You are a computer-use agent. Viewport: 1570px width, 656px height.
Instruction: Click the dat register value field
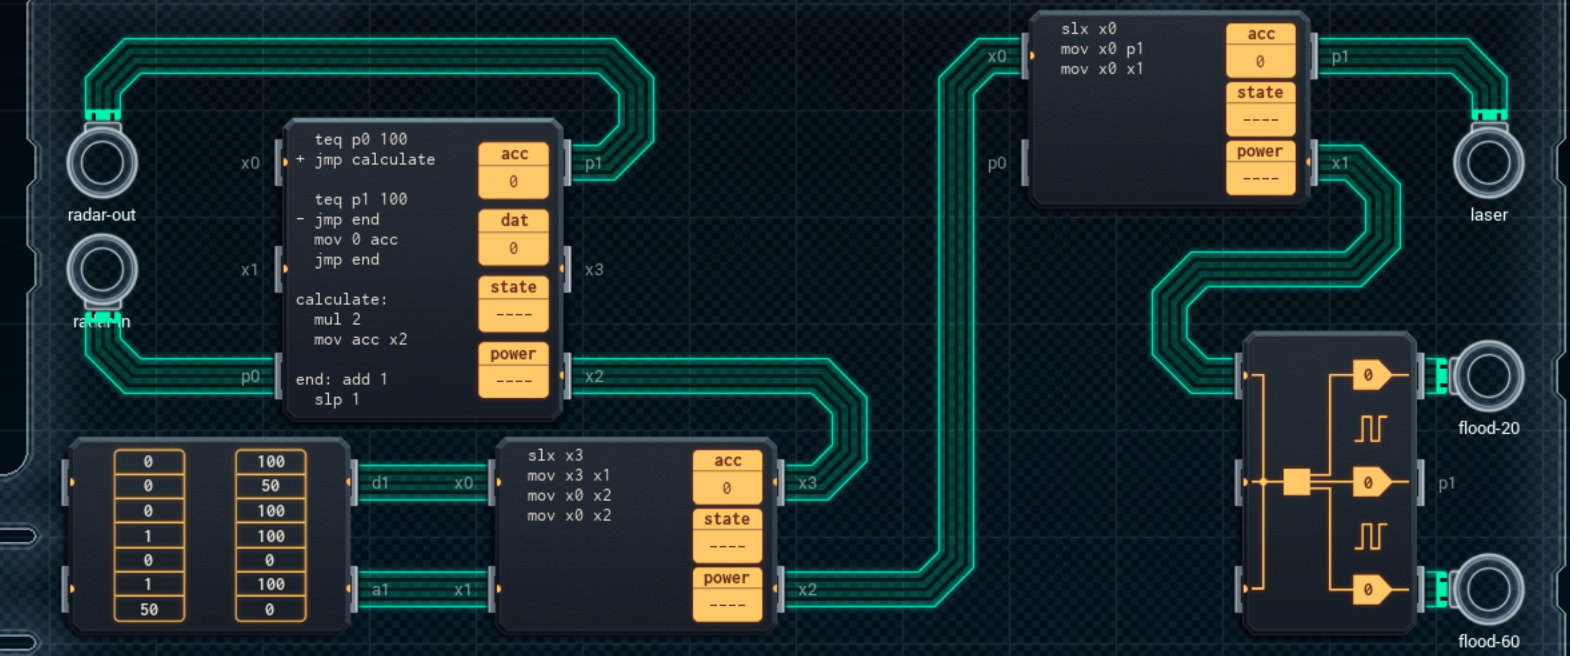(513, 247)
